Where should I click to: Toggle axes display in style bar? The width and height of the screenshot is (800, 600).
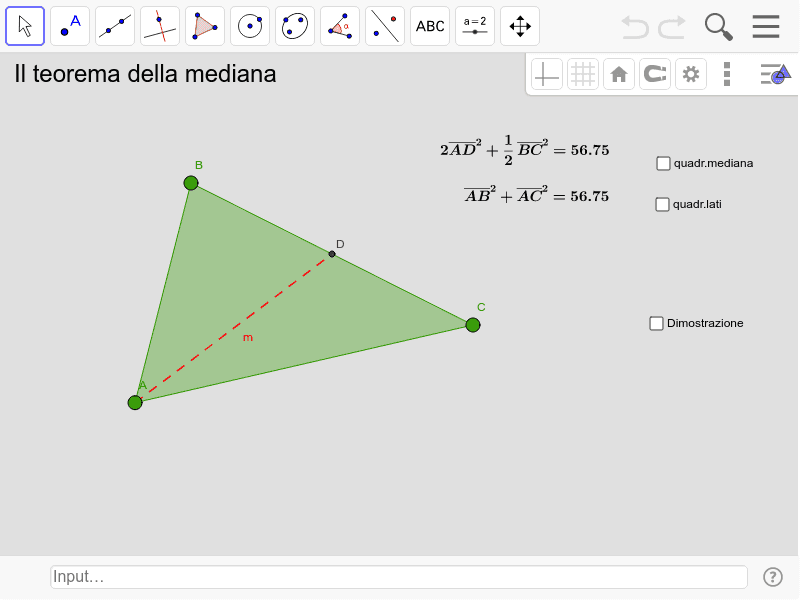pos(546,74)
